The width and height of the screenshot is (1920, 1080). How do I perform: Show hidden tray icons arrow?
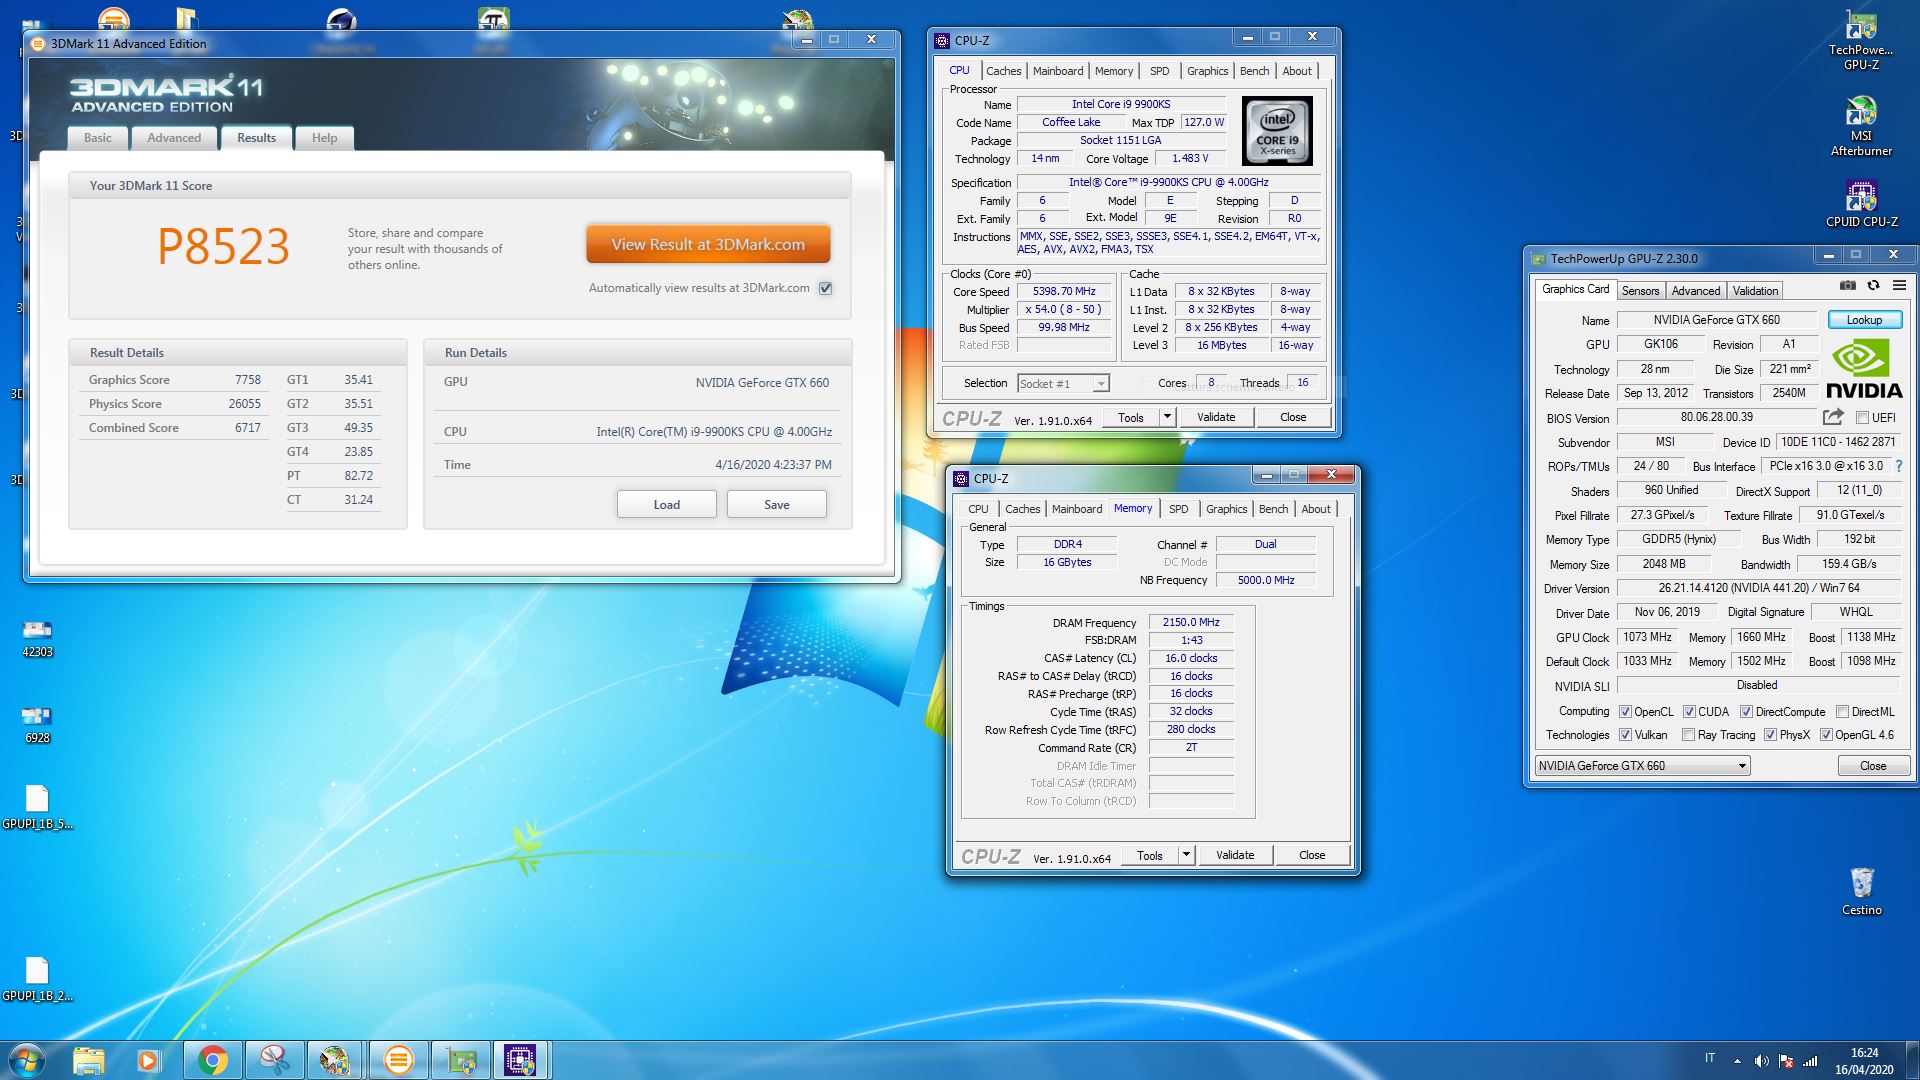[1737, 1061]
